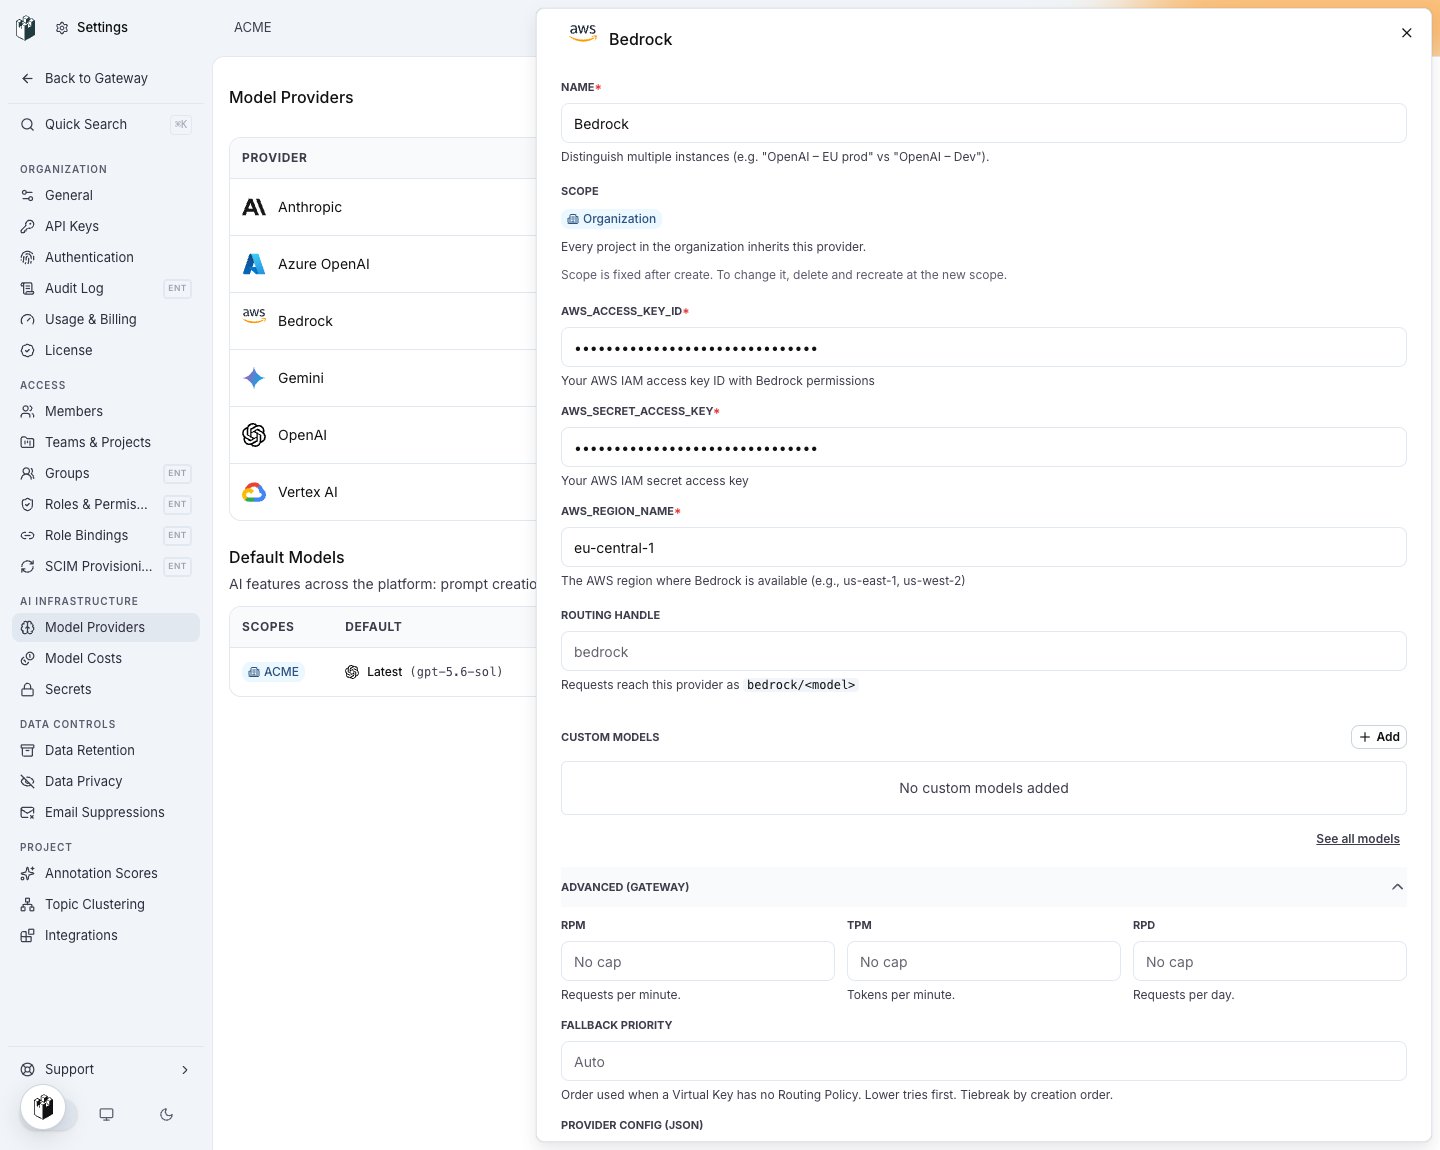Open General settings
Image resolution: width=1440 pixels, height=1150 pixels.
coord(106,195)
